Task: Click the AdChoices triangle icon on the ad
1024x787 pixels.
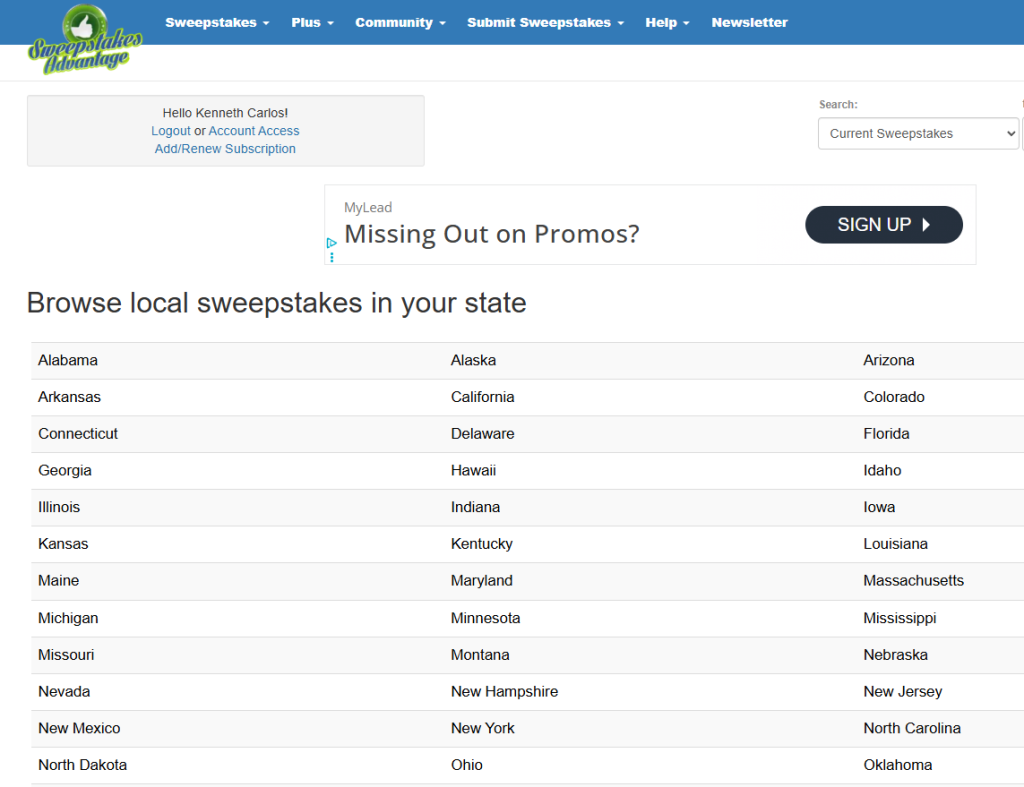Action: [x=331, y=243]
